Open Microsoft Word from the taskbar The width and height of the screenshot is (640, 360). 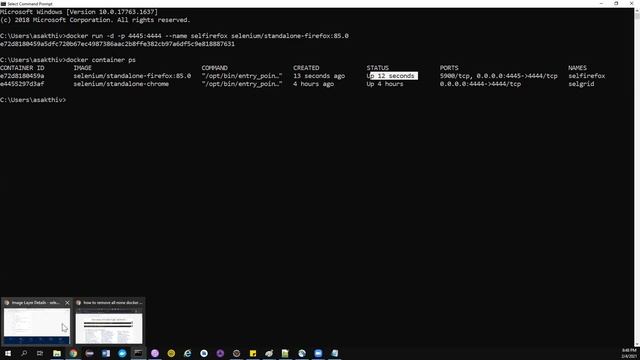(106, 353)
